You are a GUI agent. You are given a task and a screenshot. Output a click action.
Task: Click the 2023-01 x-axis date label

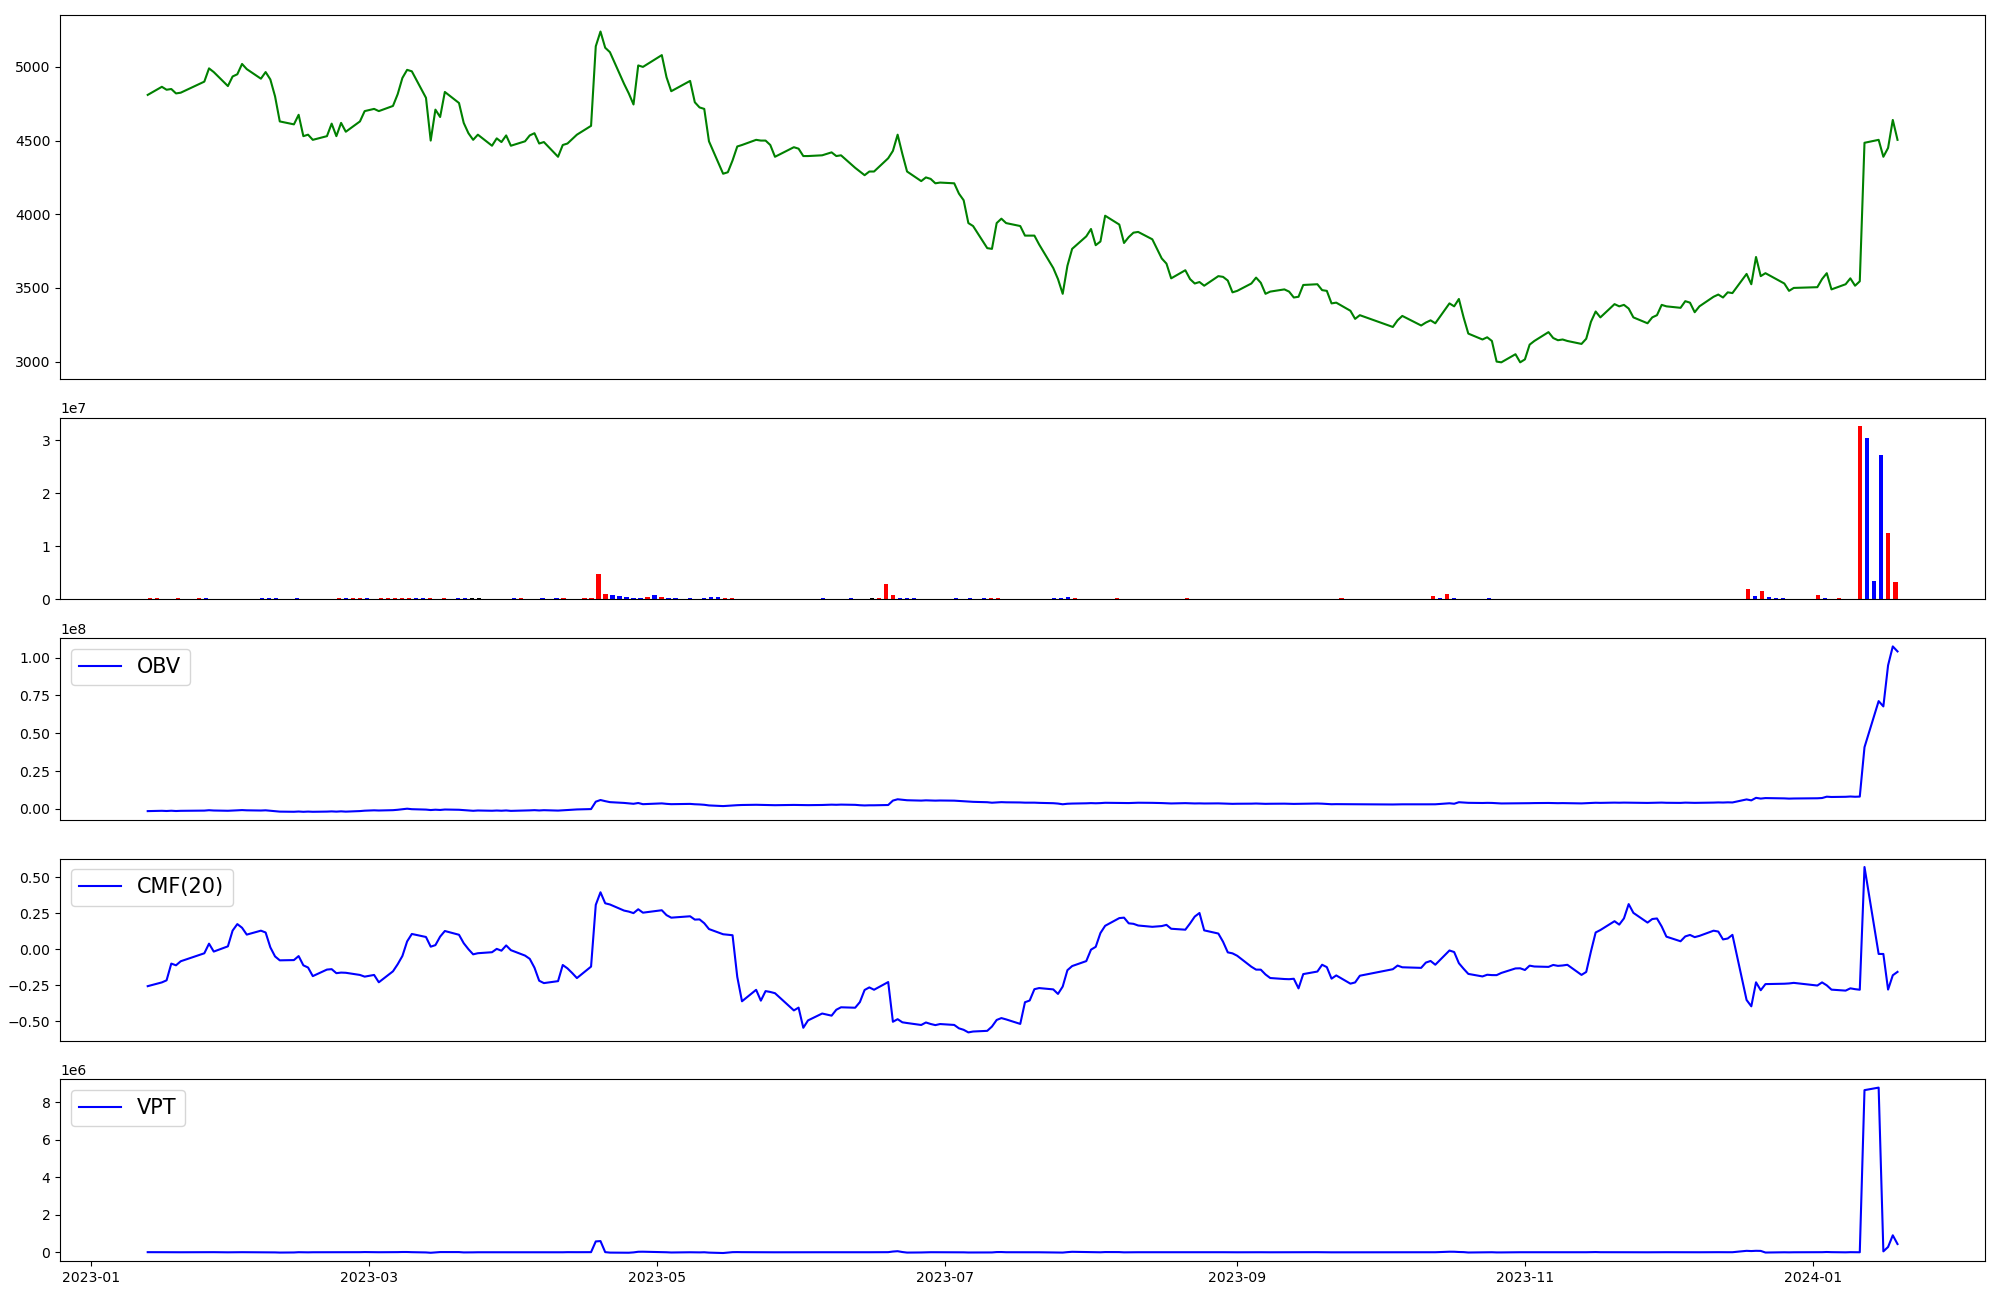click(x=91, y=1277)
